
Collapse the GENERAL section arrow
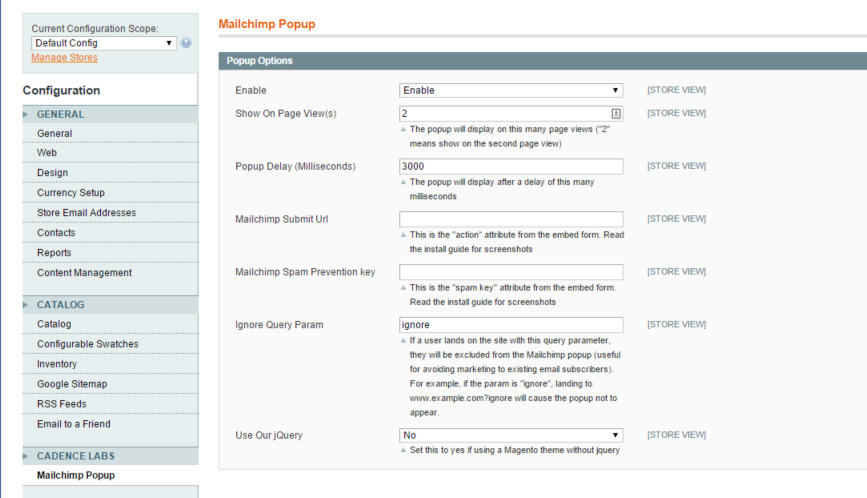pyautogui.click(x=25, y=114)
